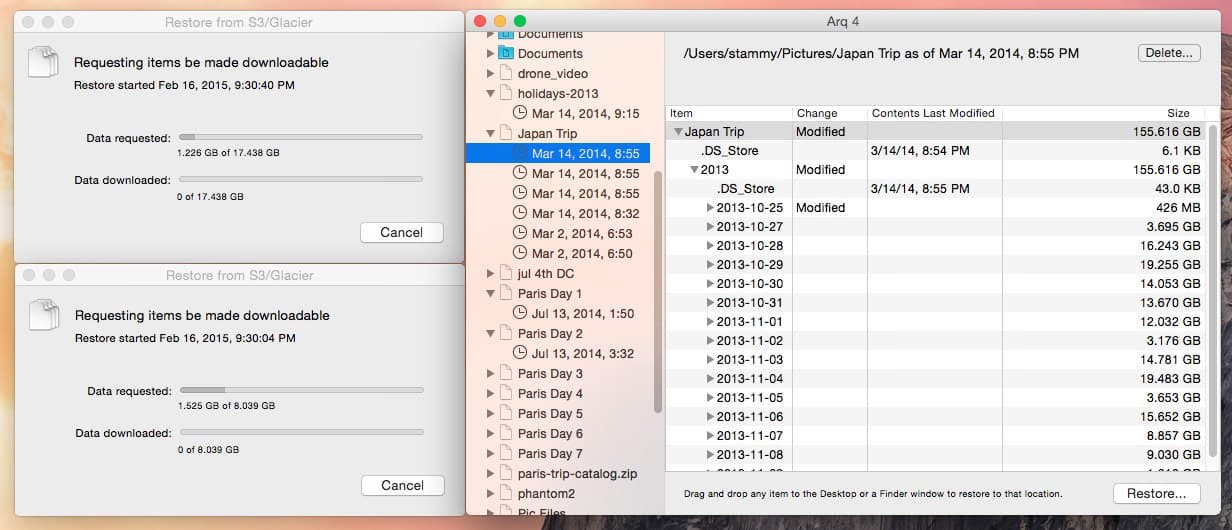Expand the jul 4th DC folder
1232x530 pixels.
pyautogui.click(x=490, y=273)
